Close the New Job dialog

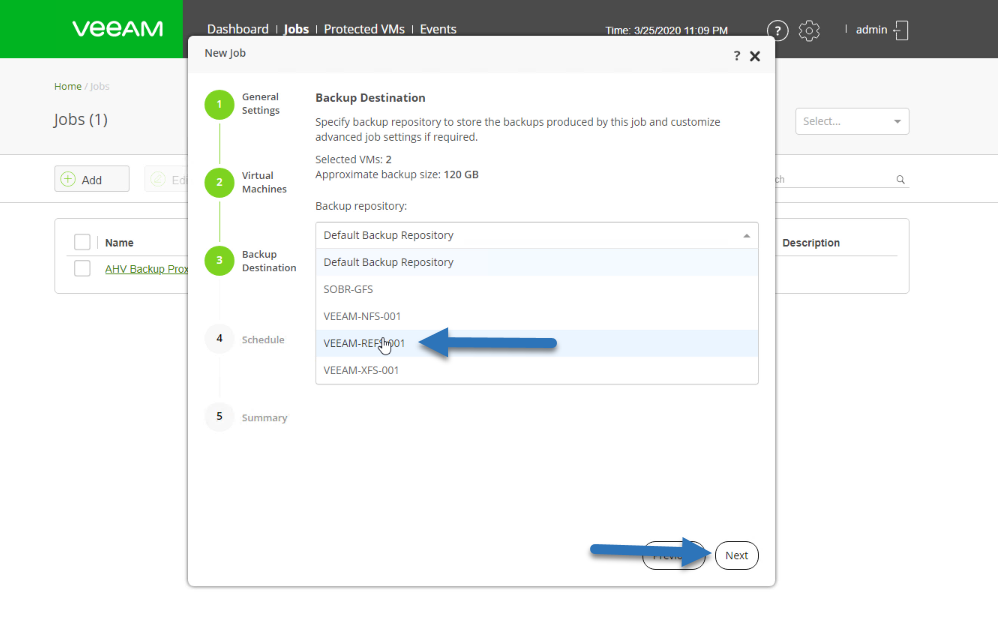755,56
